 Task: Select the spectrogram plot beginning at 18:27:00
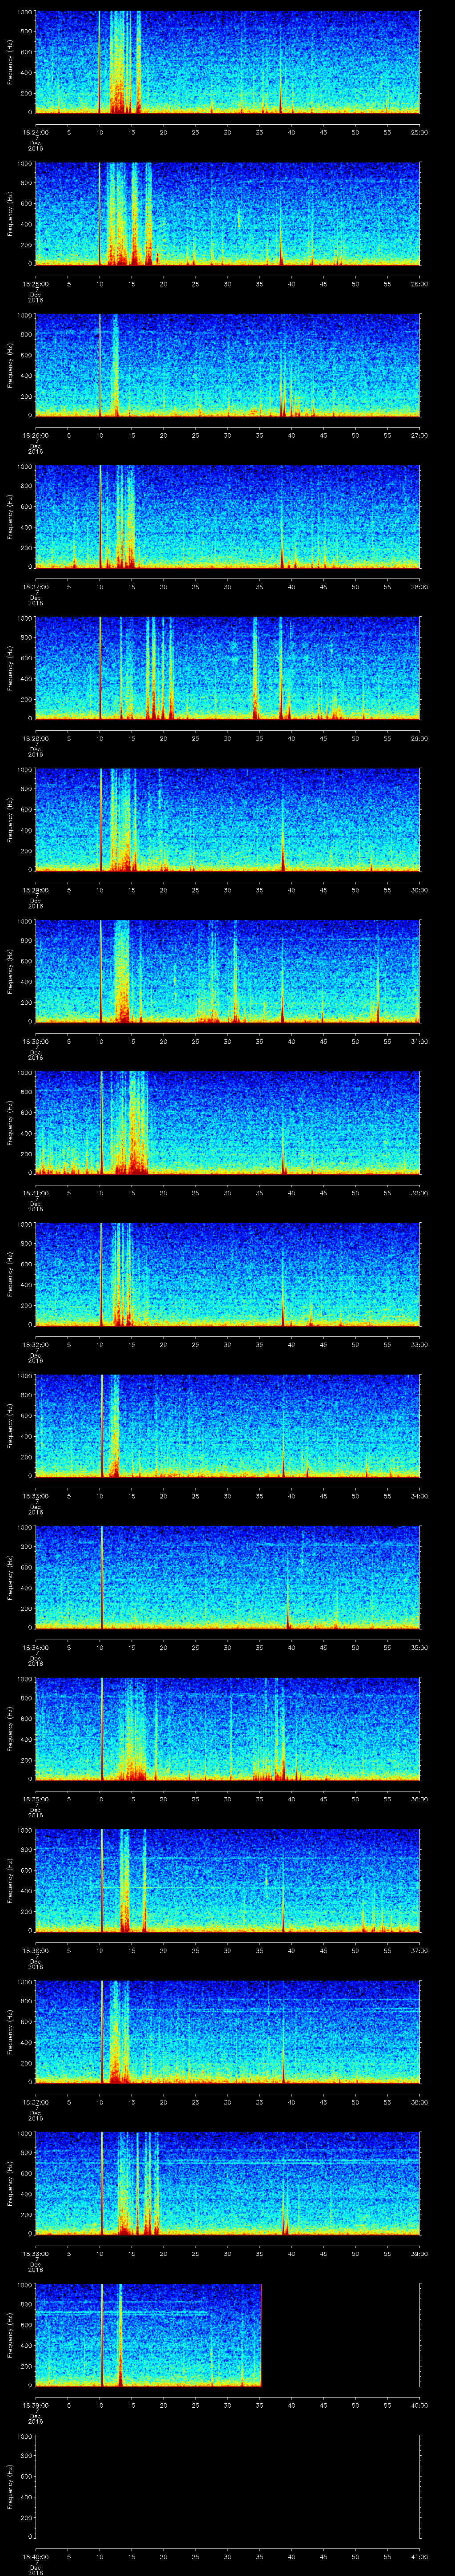[228, 517]
